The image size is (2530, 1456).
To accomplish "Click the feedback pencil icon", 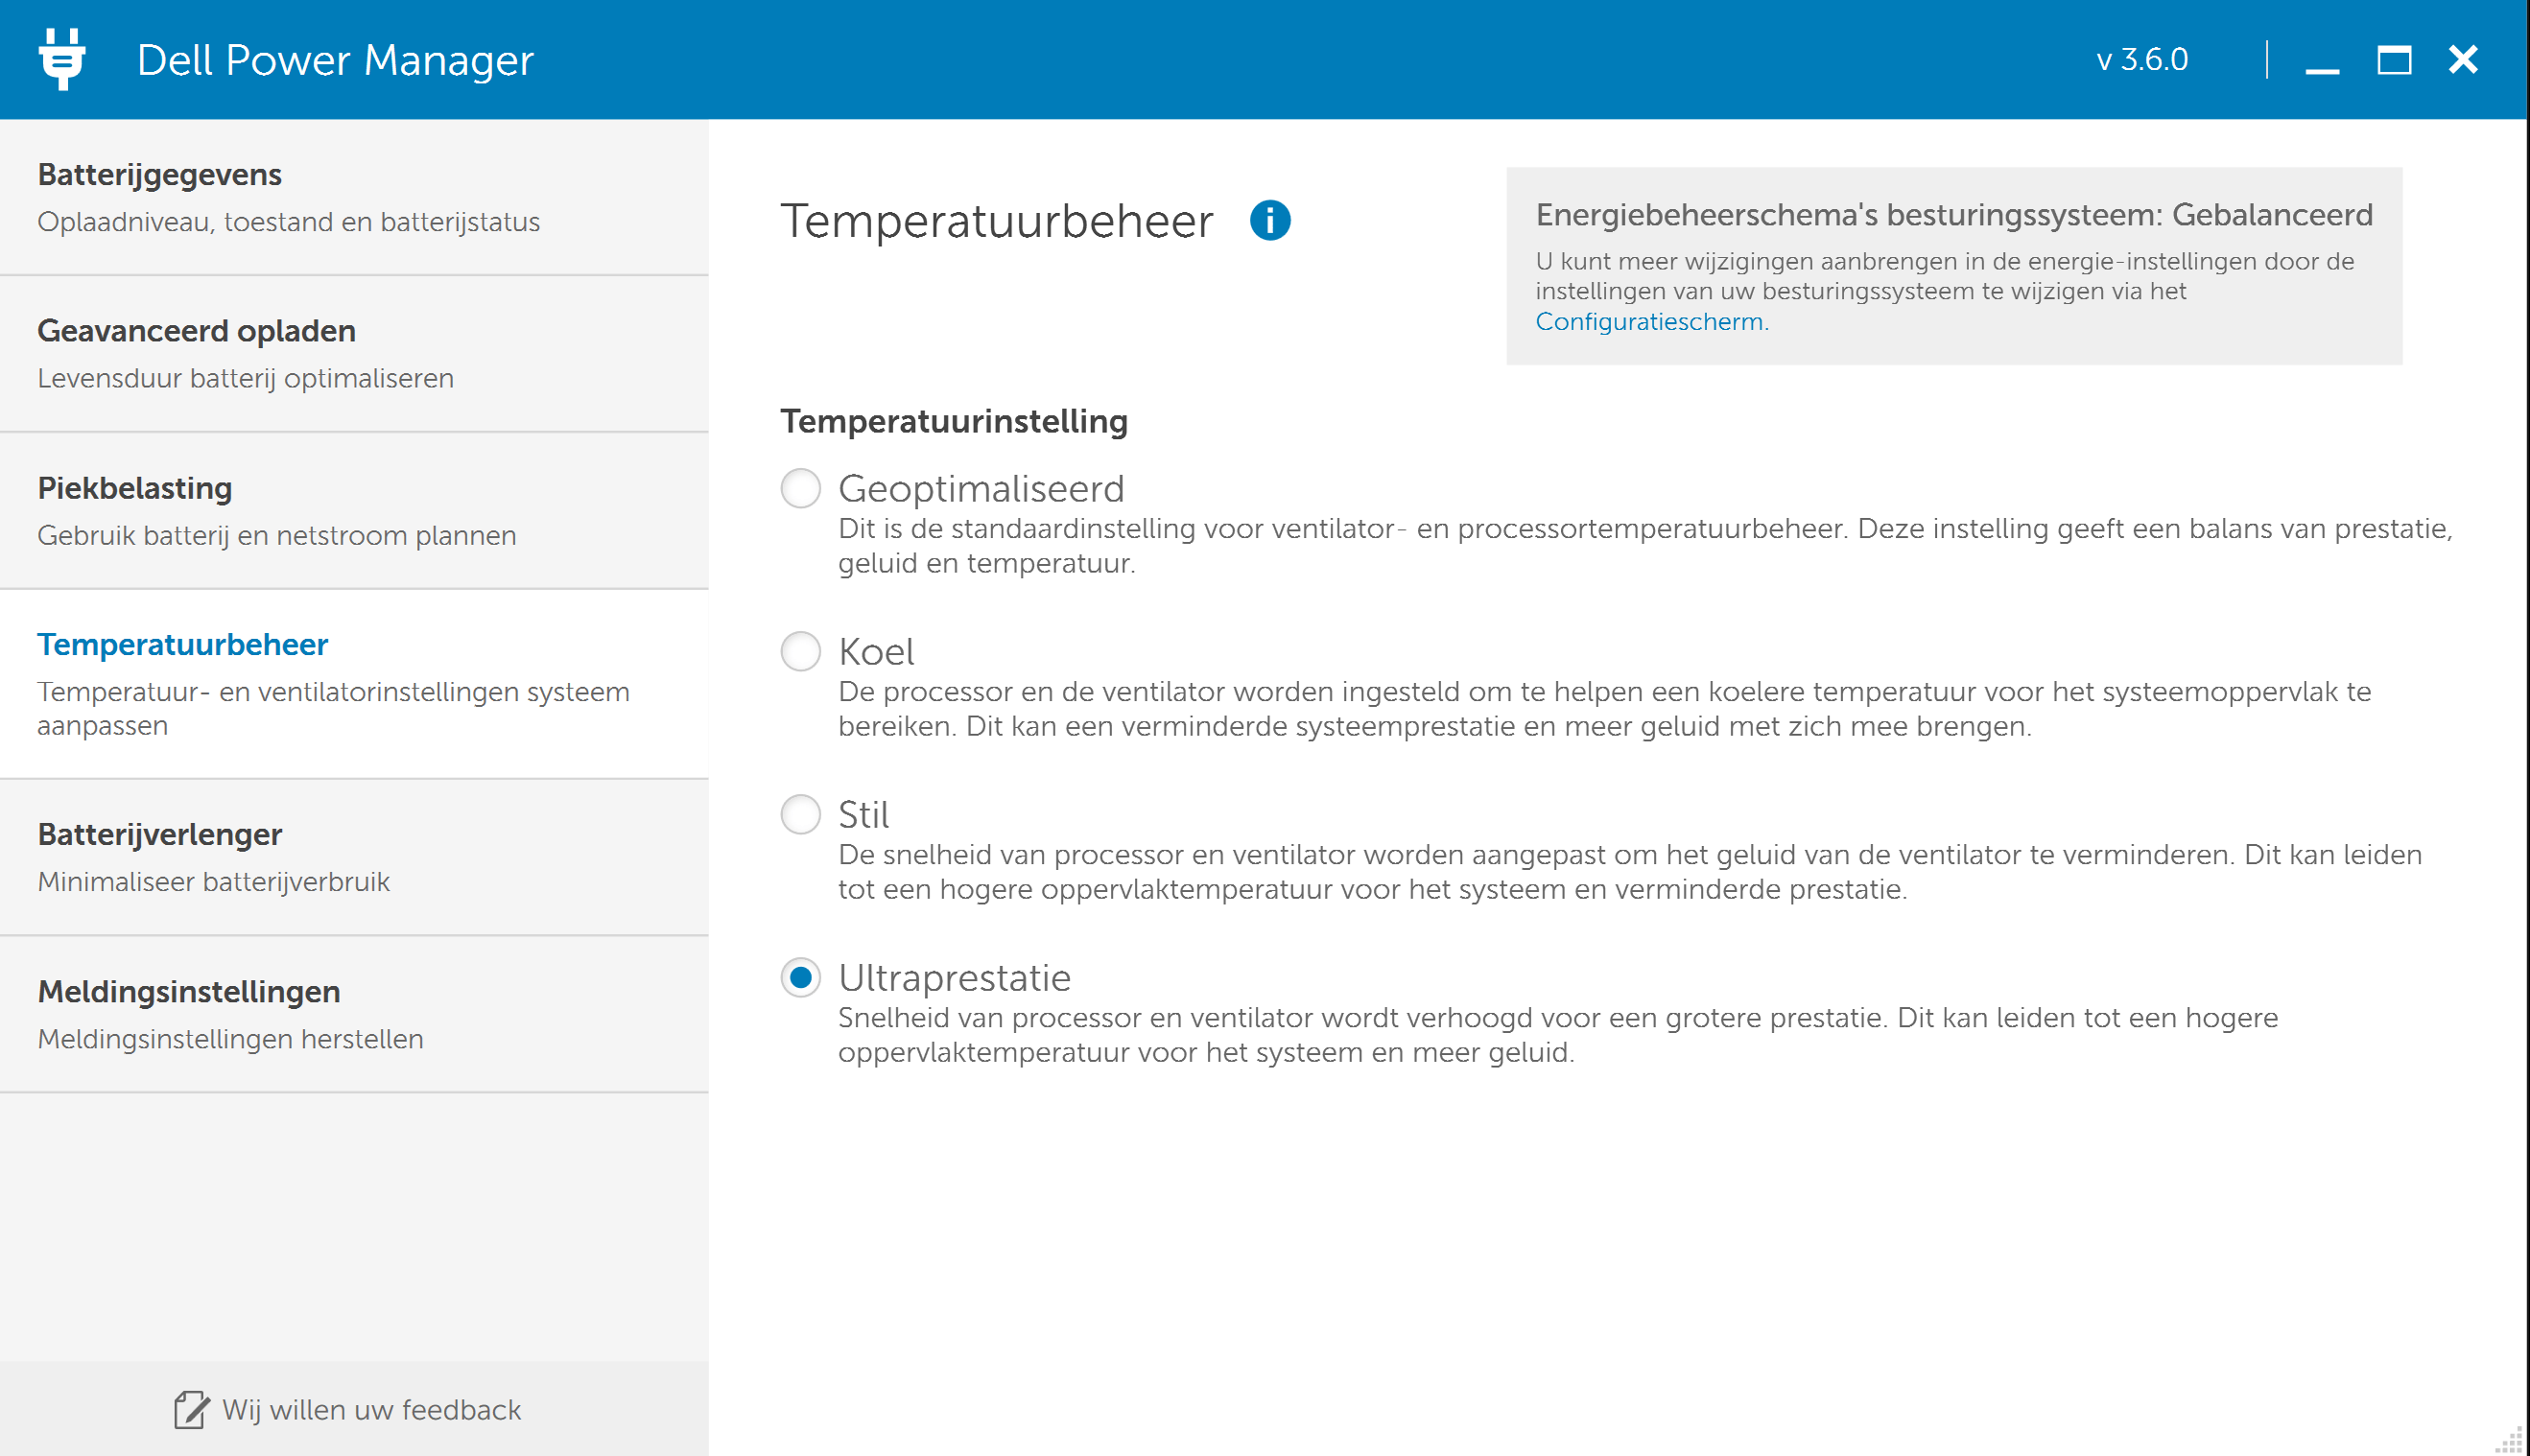I will [190, 1409].
